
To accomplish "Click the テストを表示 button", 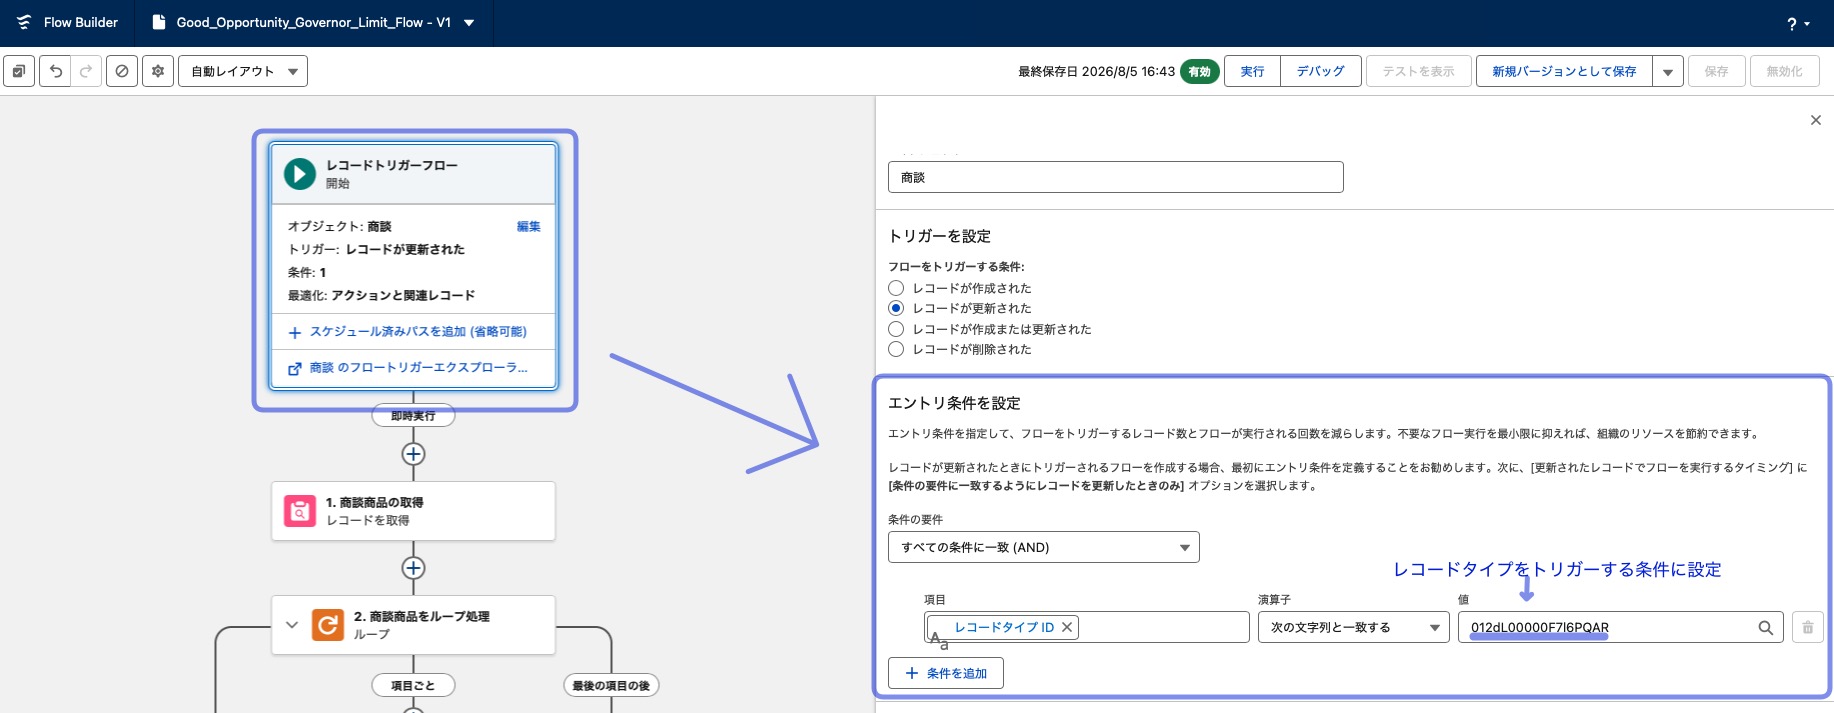I will (1418, 71).
